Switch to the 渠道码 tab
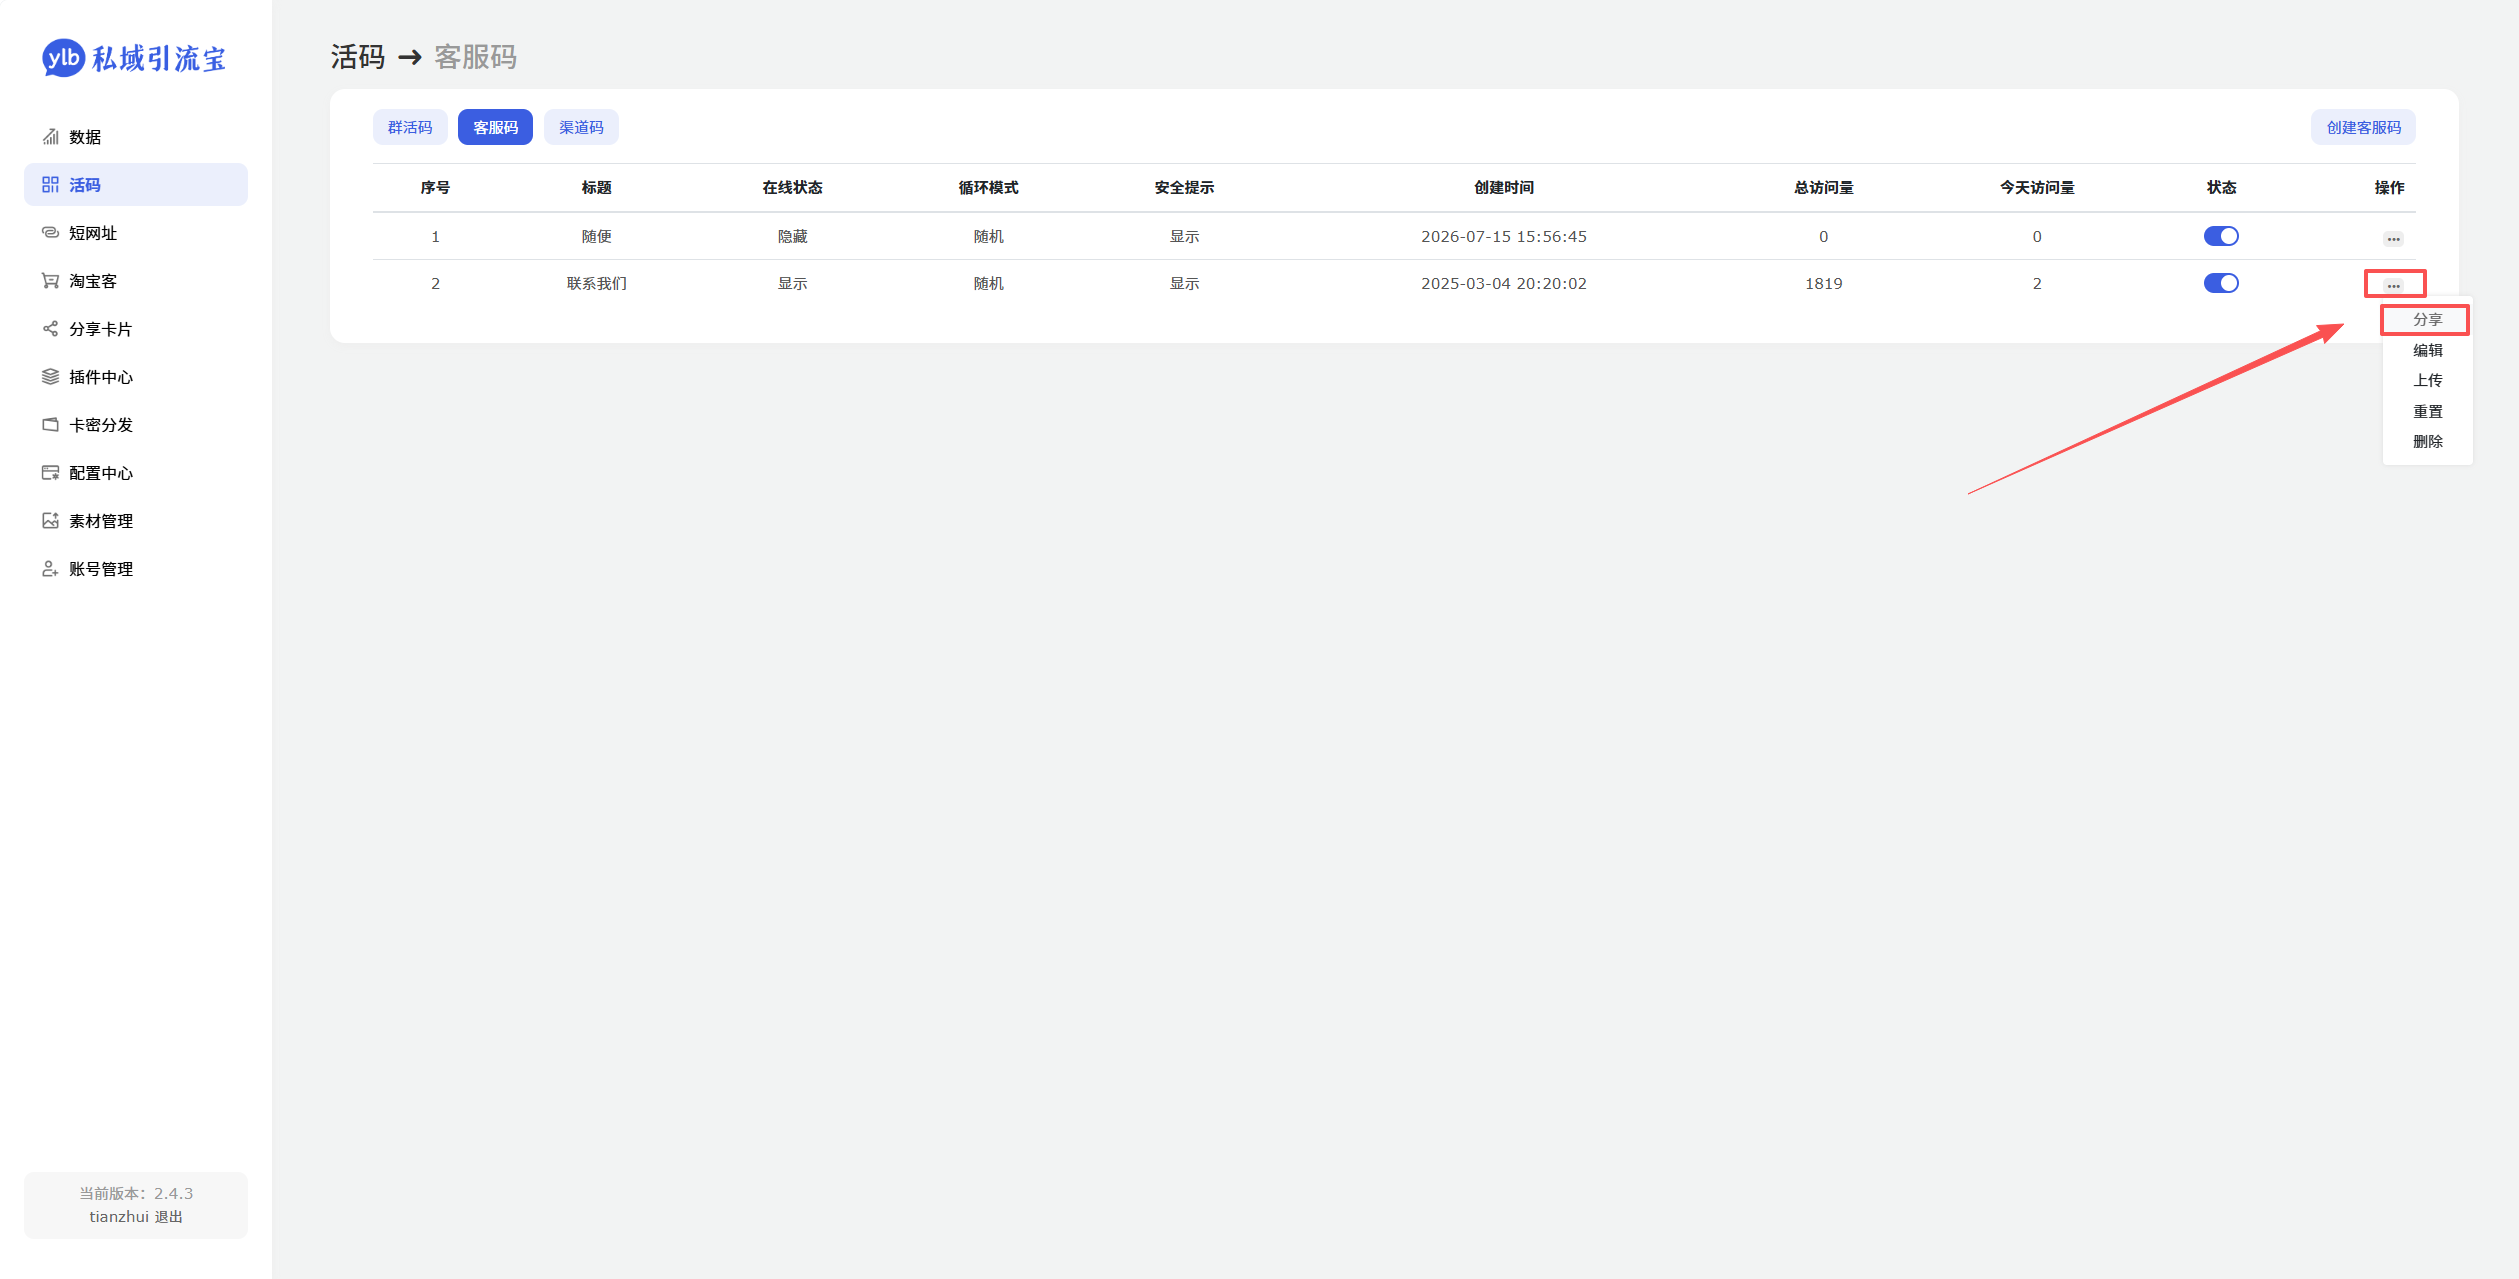Viewport: 2519px width, 1279px height. coord(581,127)
